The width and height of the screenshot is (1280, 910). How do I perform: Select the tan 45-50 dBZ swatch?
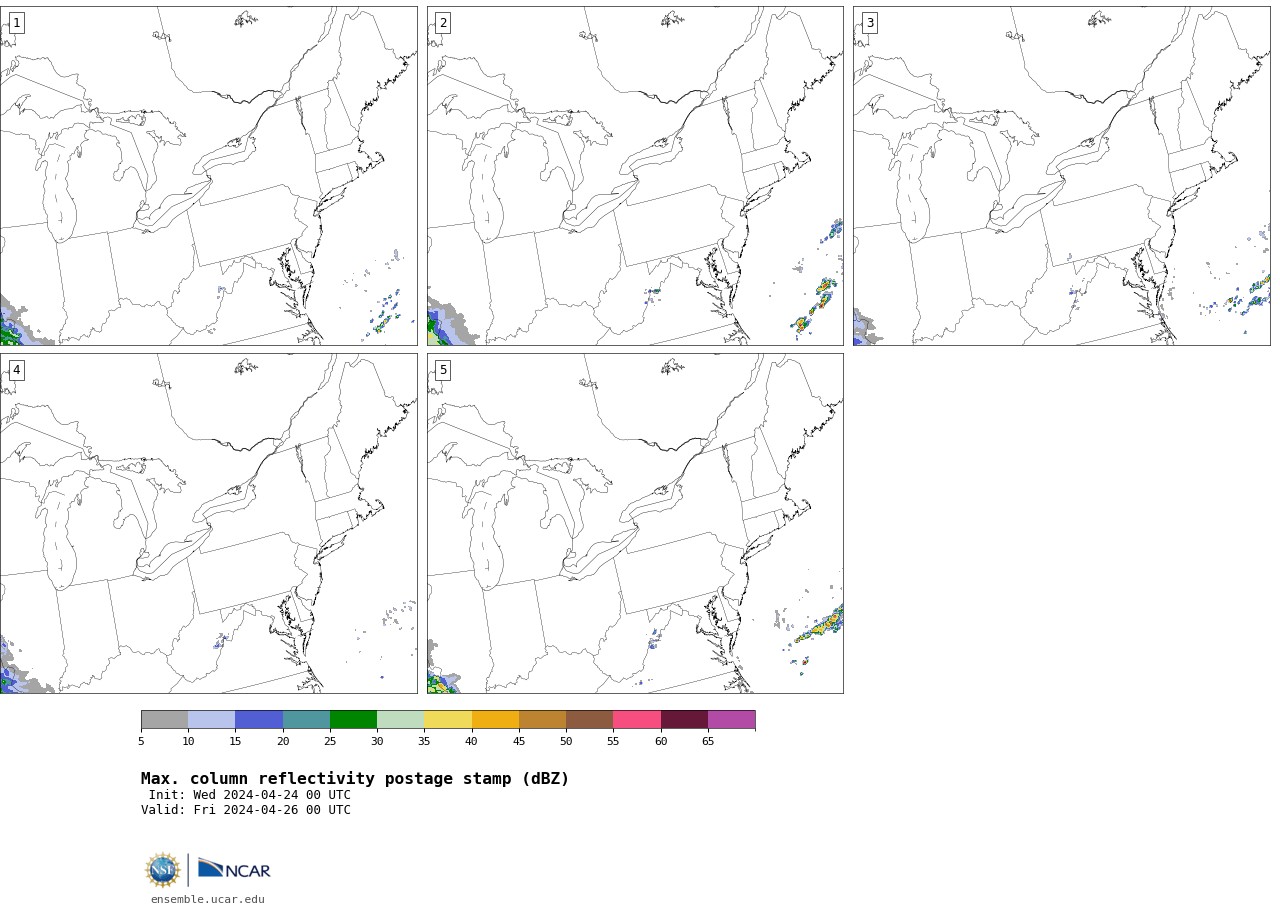[542, 720]
